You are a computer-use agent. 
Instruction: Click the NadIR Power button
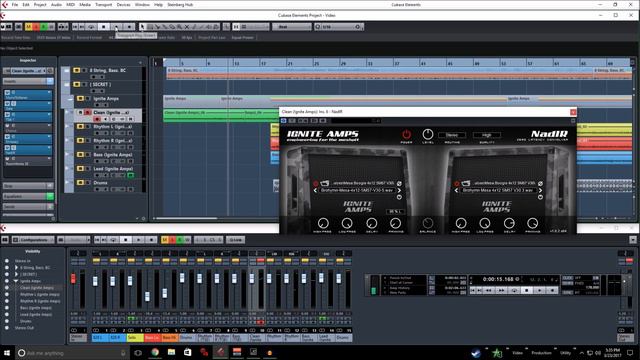tap(406, 134)
